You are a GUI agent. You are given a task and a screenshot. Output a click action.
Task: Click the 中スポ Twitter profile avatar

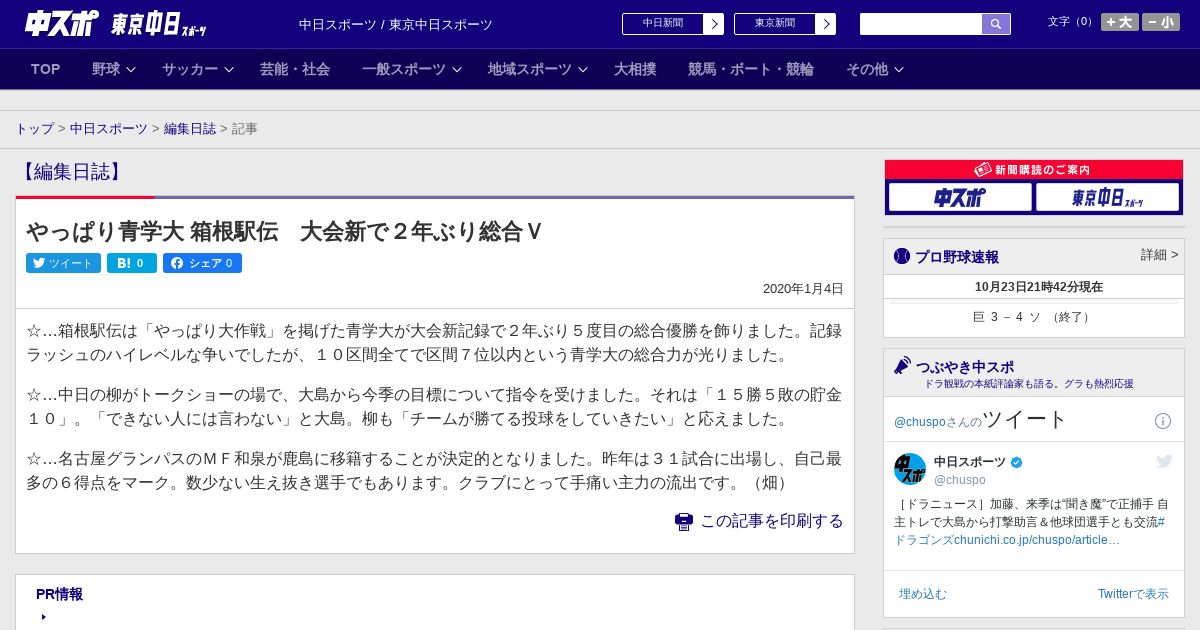coord(910,469)
